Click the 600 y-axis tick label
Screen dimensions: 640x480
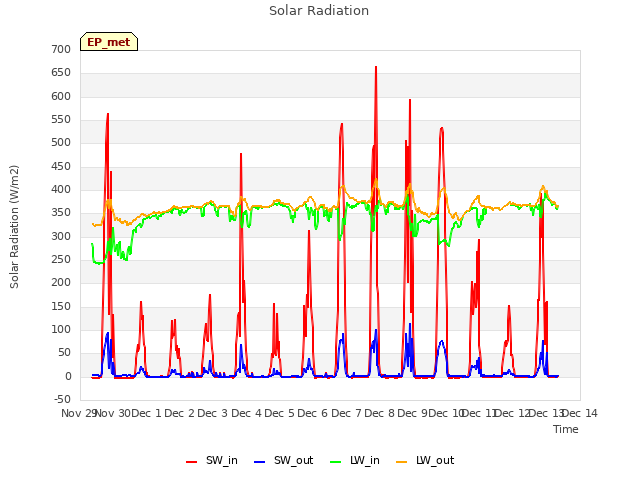coord(61,96)
